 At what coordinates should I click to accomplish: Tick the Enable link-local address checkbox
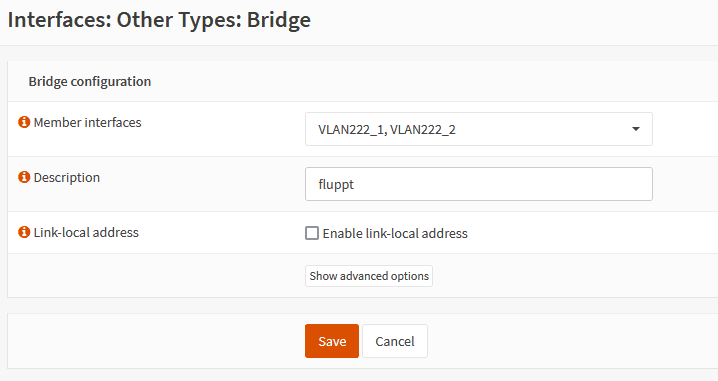click(312, 233)
